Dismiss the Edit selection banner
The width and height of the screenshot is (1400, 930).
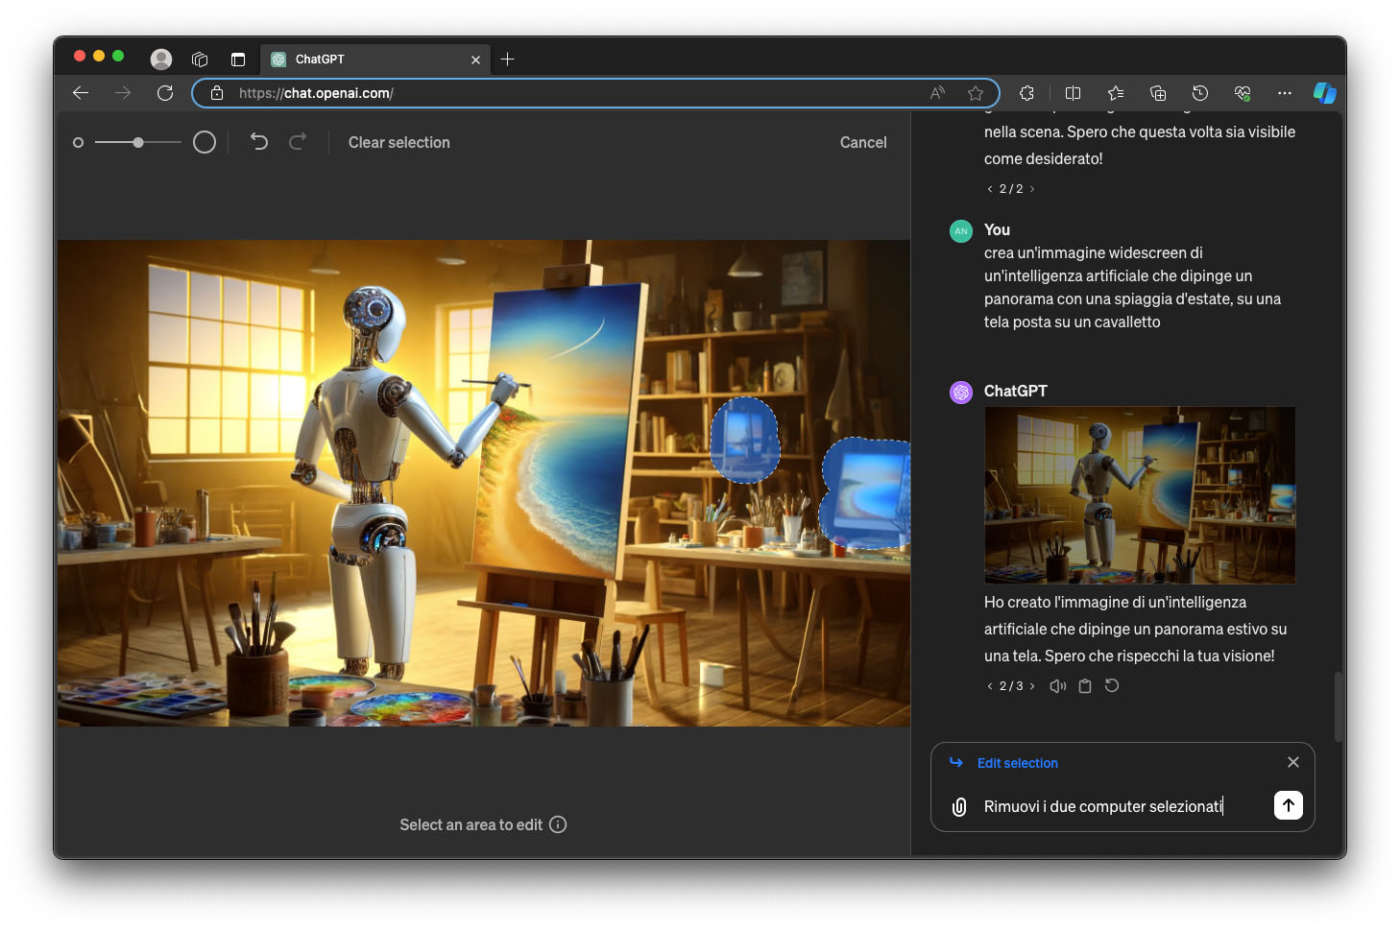tap(1293, 762)
